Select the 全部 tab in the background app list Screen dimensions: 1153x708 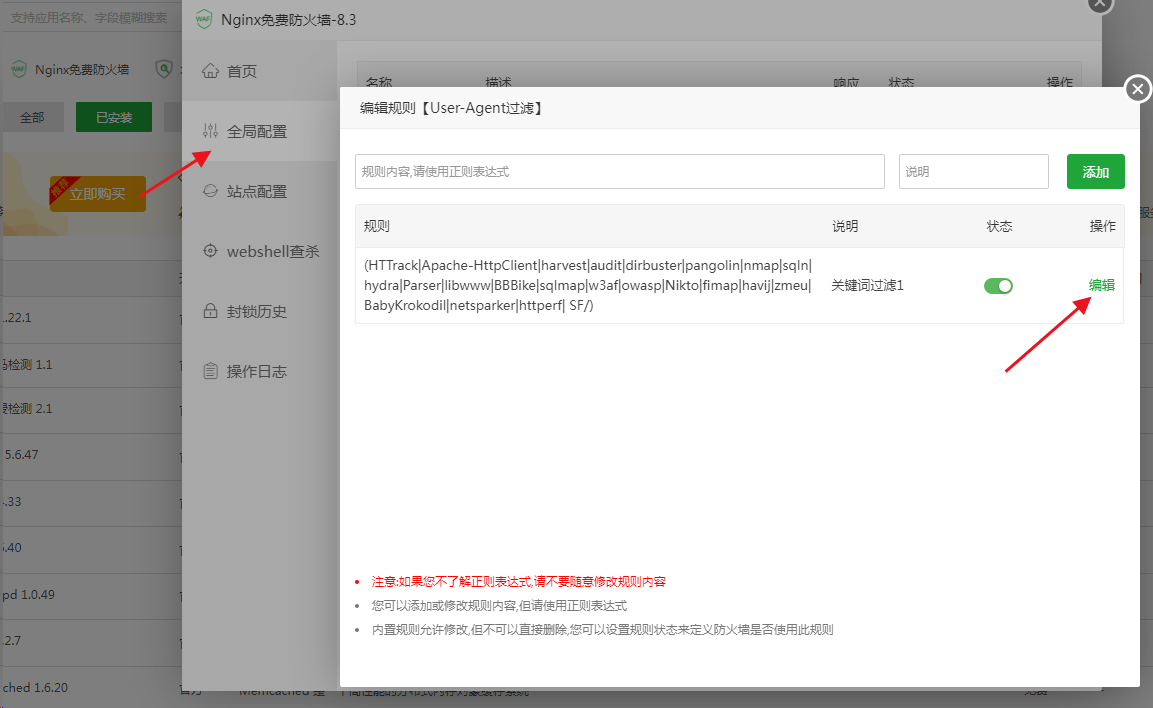click(x=32, y=118)
